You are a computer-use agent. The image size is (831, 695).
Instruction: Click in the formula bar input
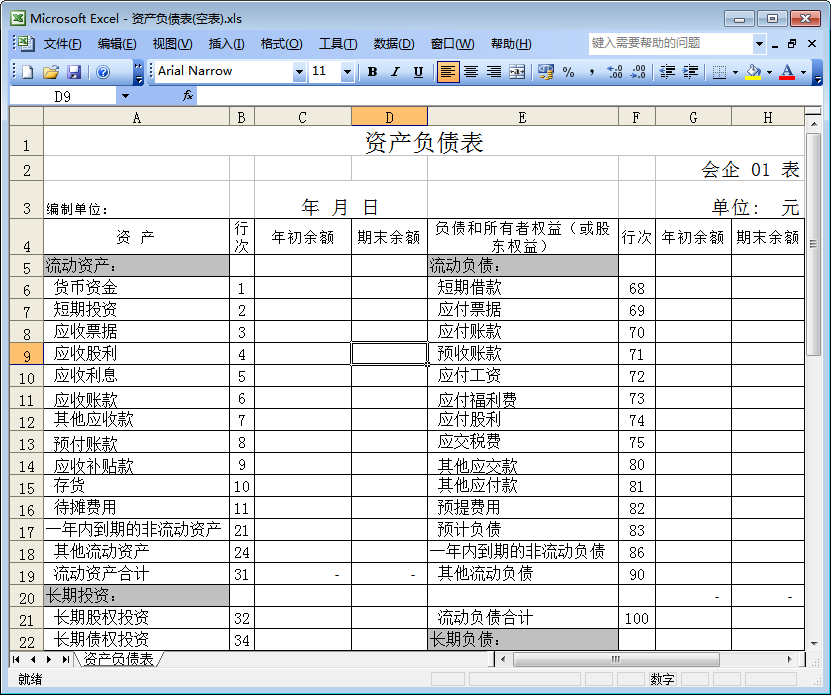pyautogui.click(x=509, y=96)
